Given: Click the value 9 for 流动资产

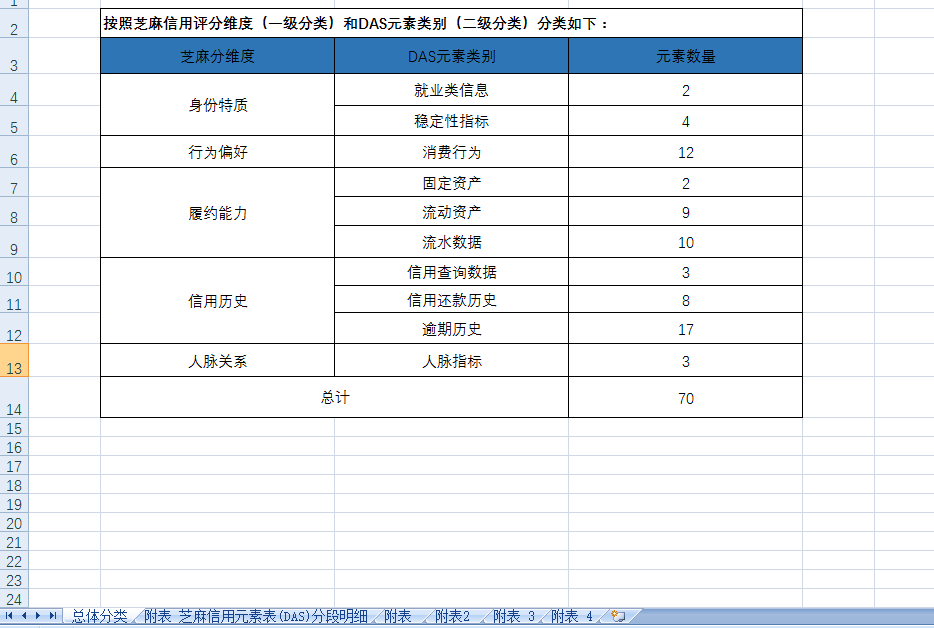Looking at the screenshot, I should (686, 212).
